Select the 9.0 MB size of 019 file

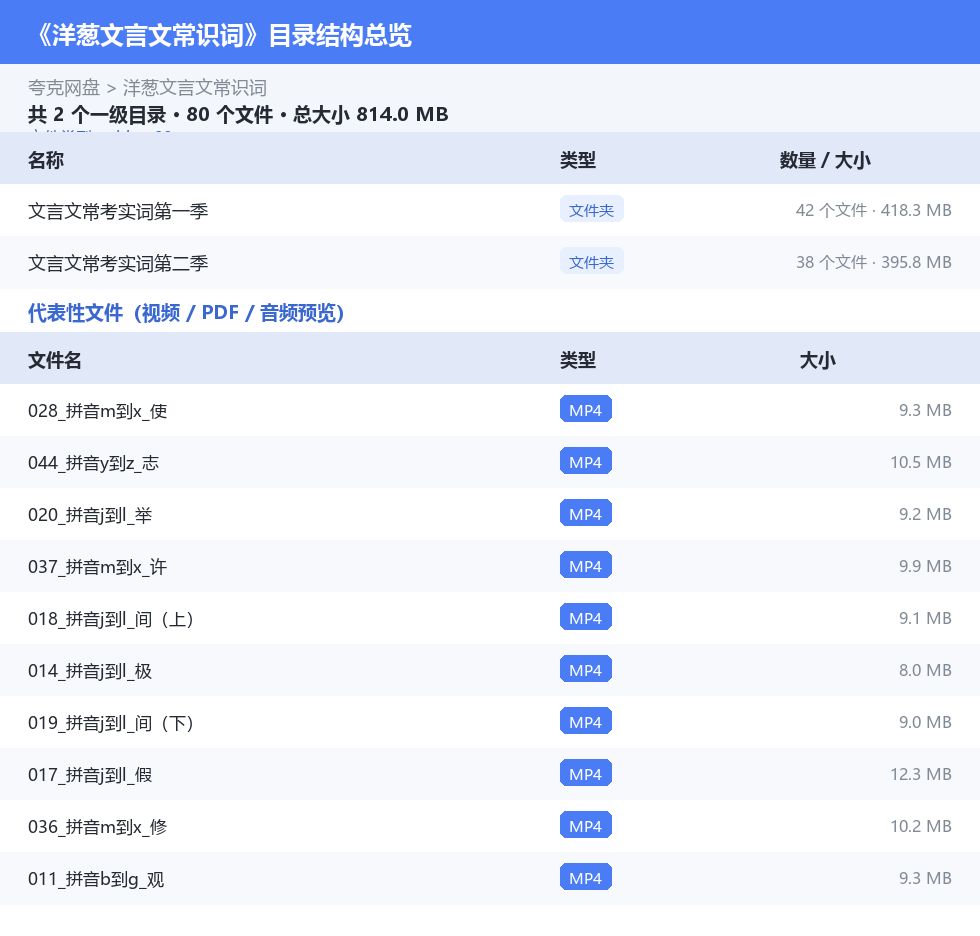(925, 722)
